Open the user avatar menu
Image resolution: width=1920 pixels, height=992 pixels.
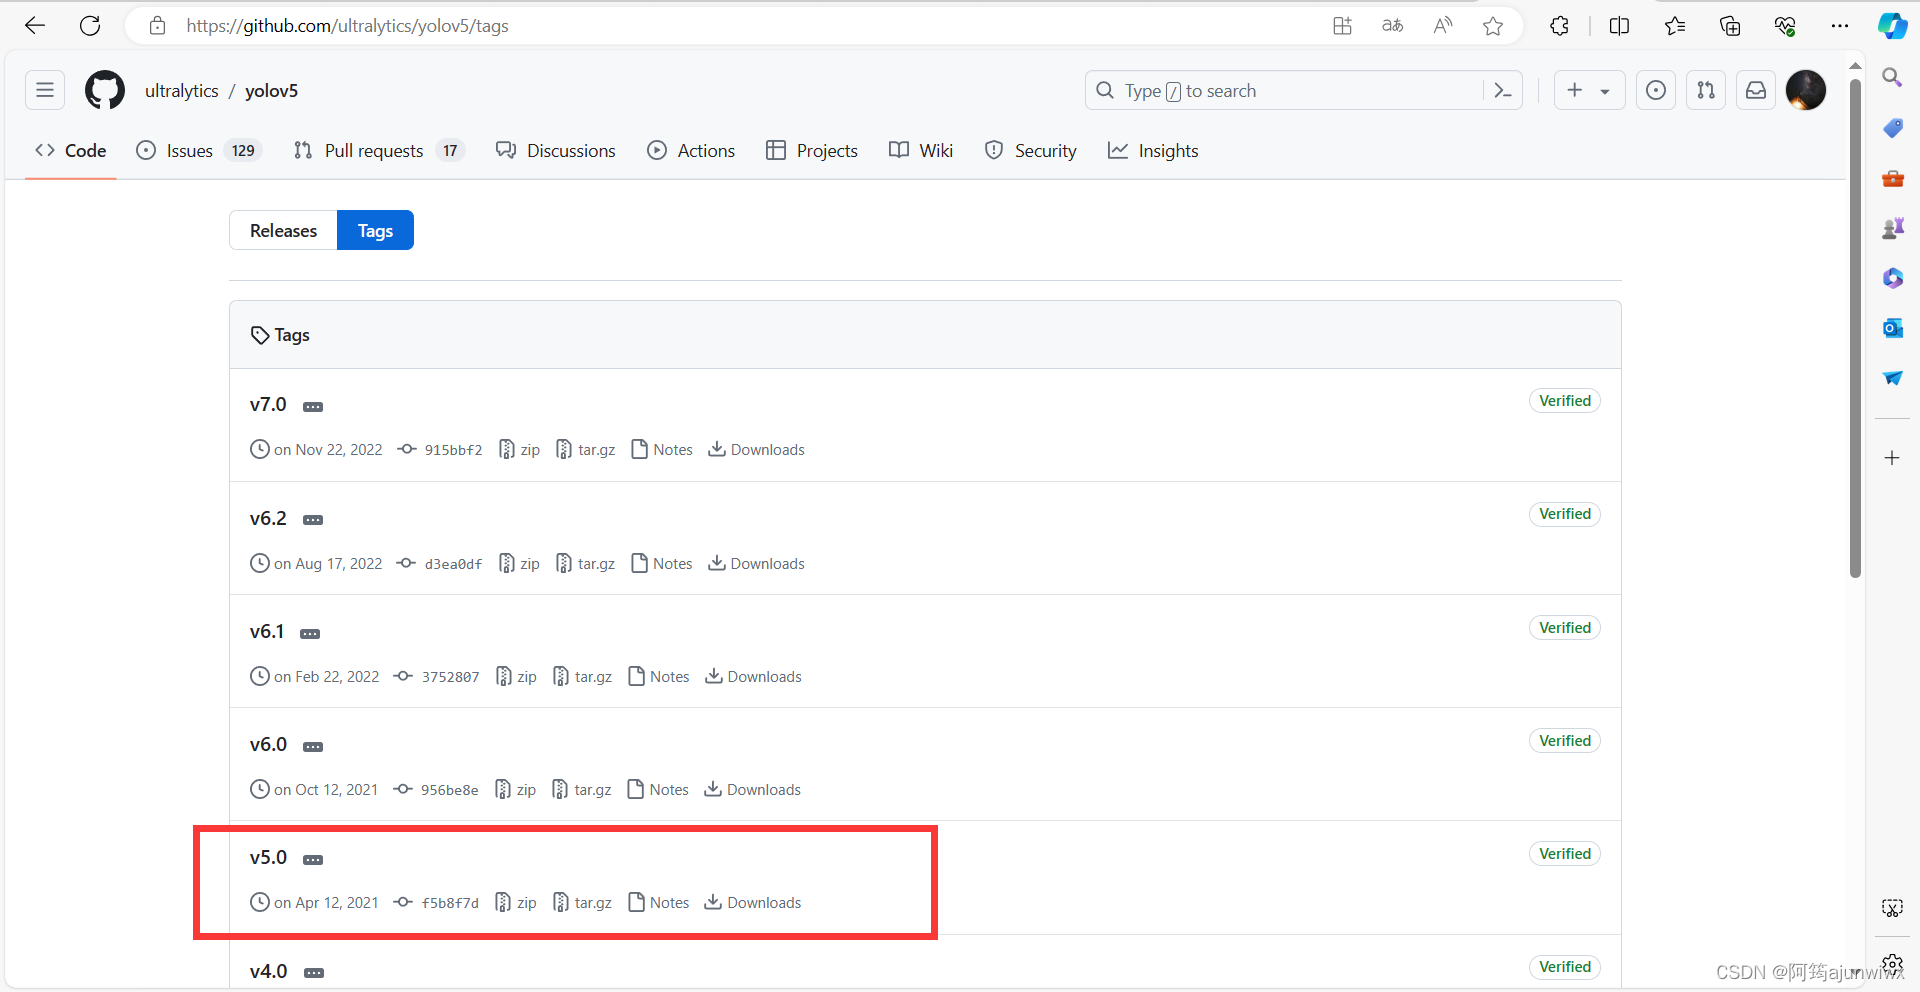(x=1806, y=90)
